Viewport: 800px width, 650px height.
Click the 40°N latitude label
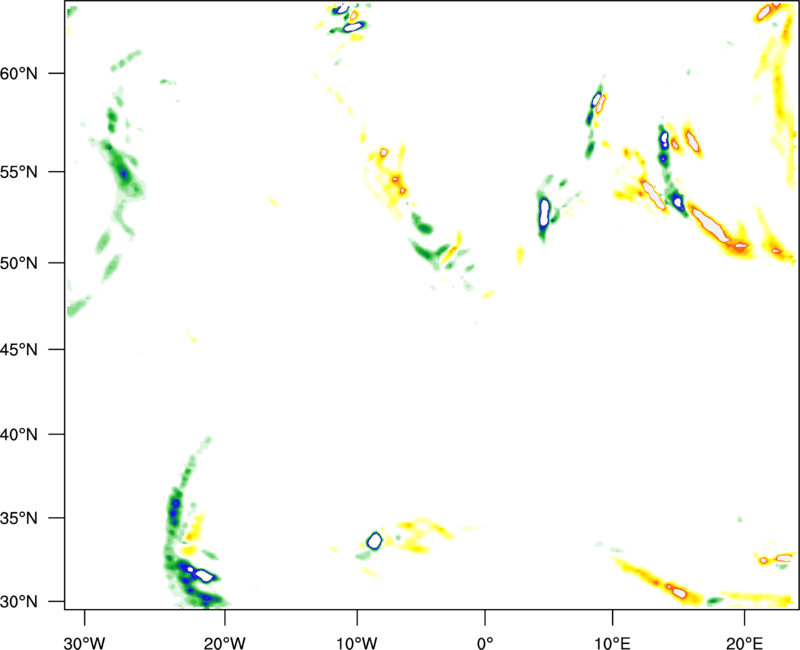[x=19, y=435]
